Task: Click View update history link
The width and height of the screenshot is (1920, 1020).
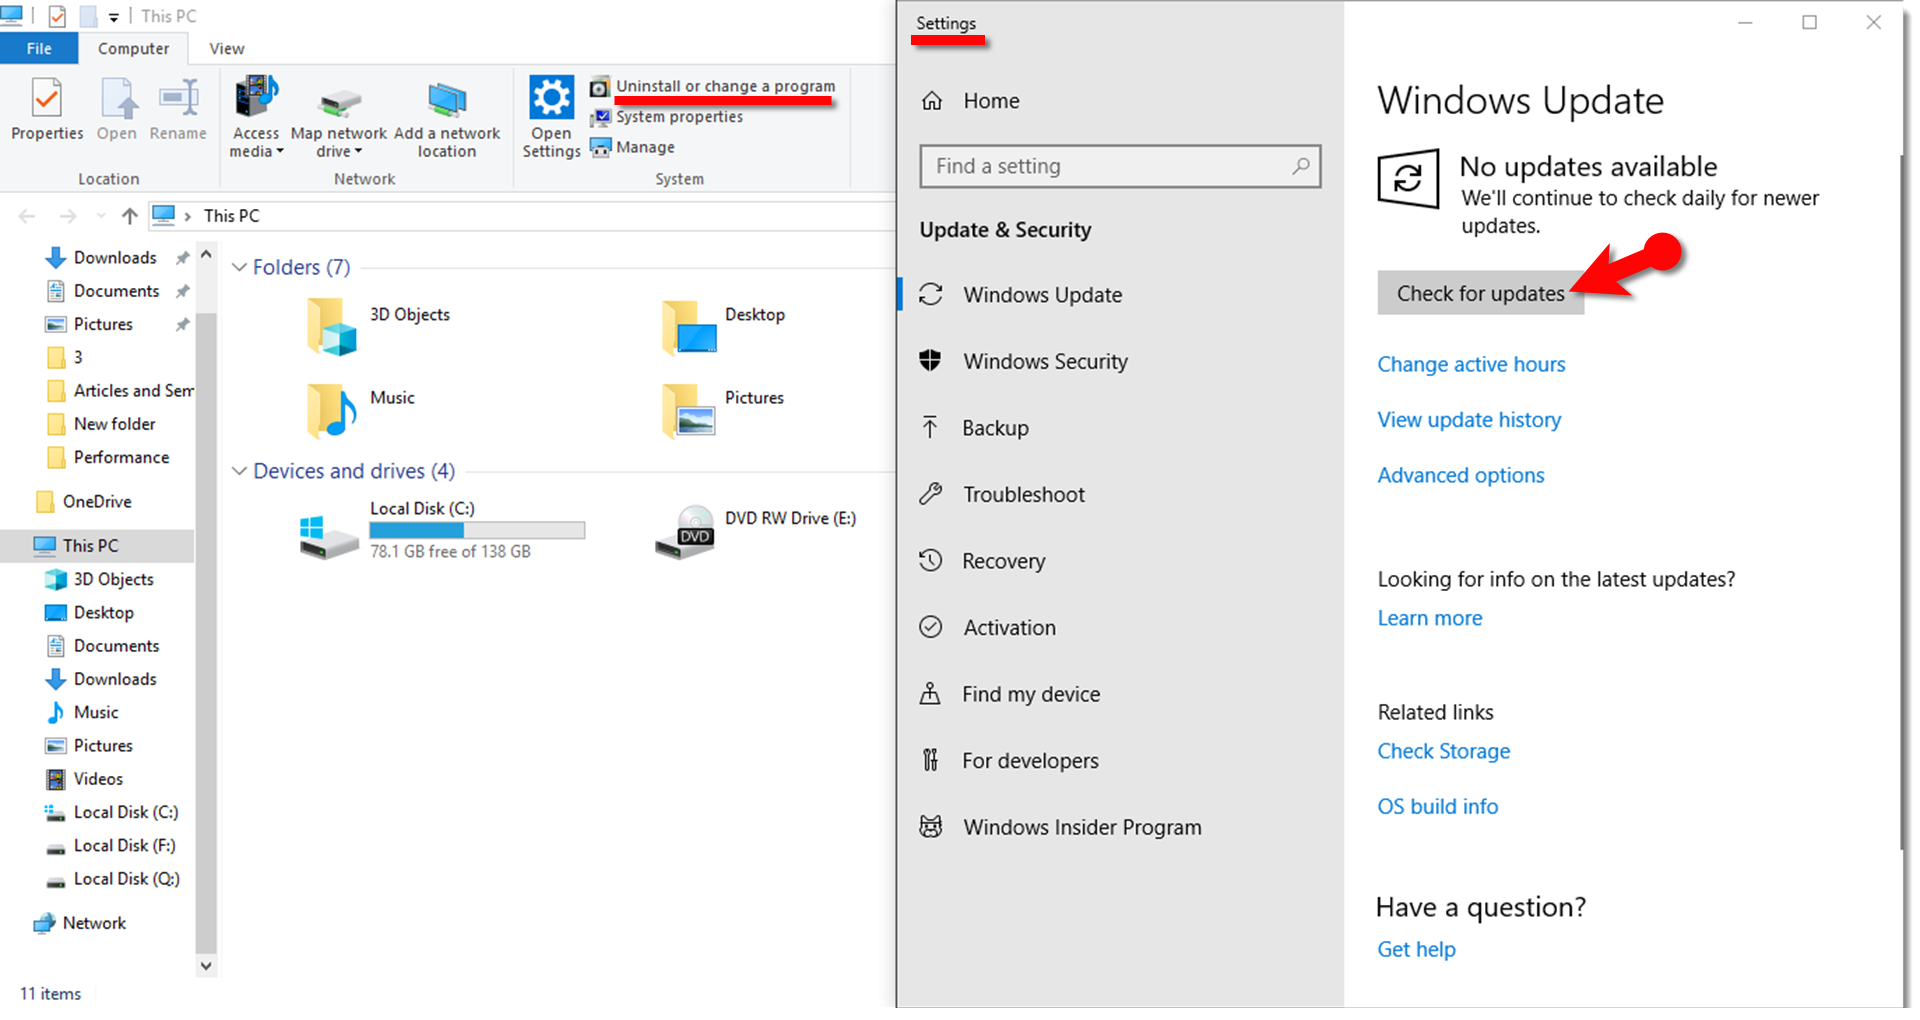Action: click(x=1469, y=420)
